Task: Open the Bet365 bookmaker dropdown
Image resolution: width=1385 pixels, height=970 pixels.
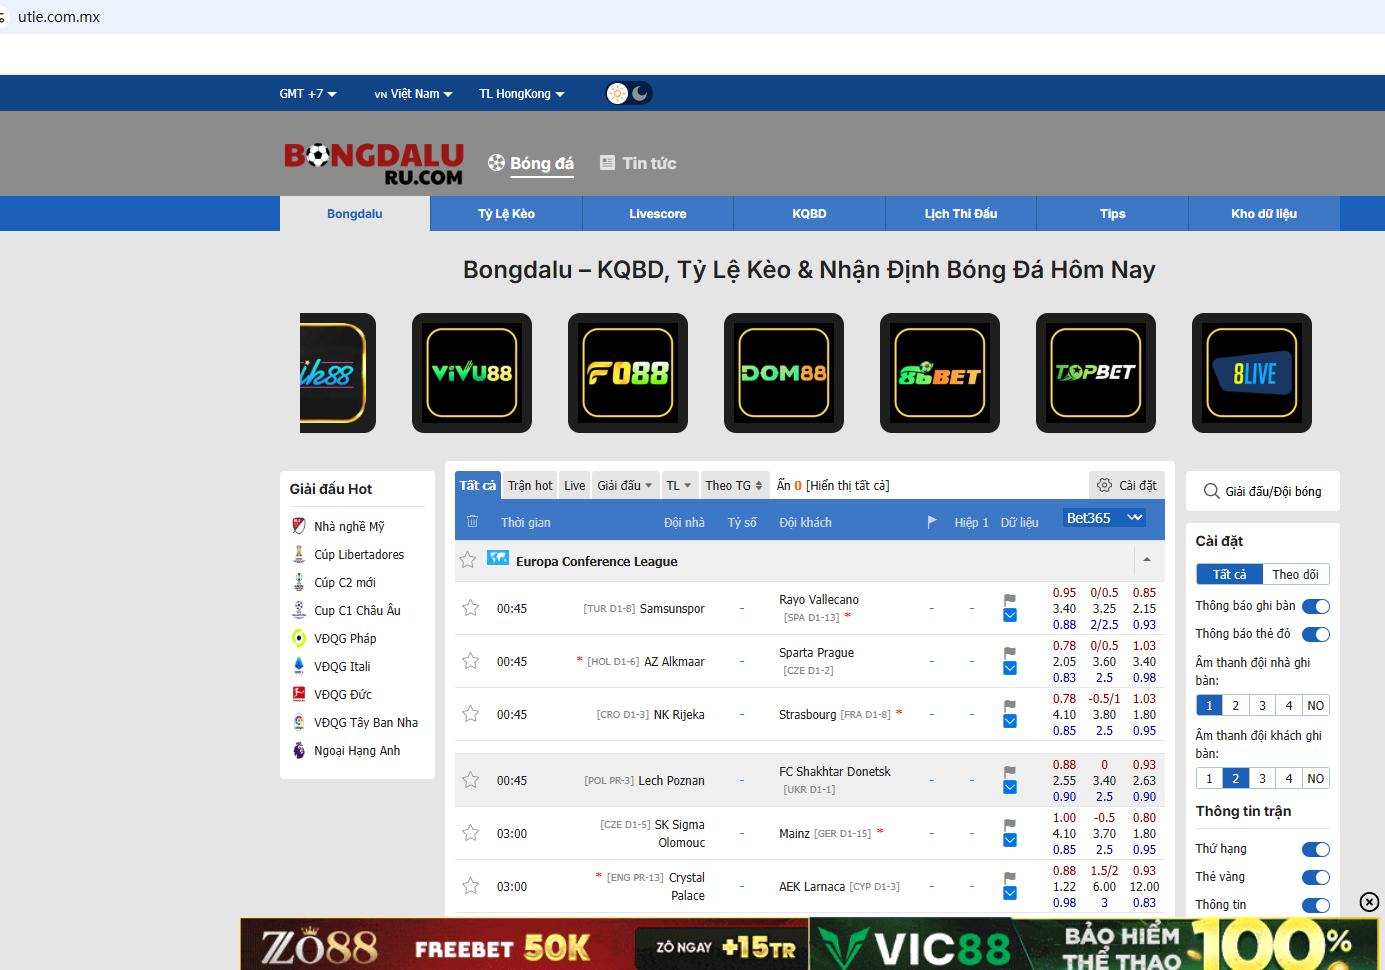Action: 1104,518
